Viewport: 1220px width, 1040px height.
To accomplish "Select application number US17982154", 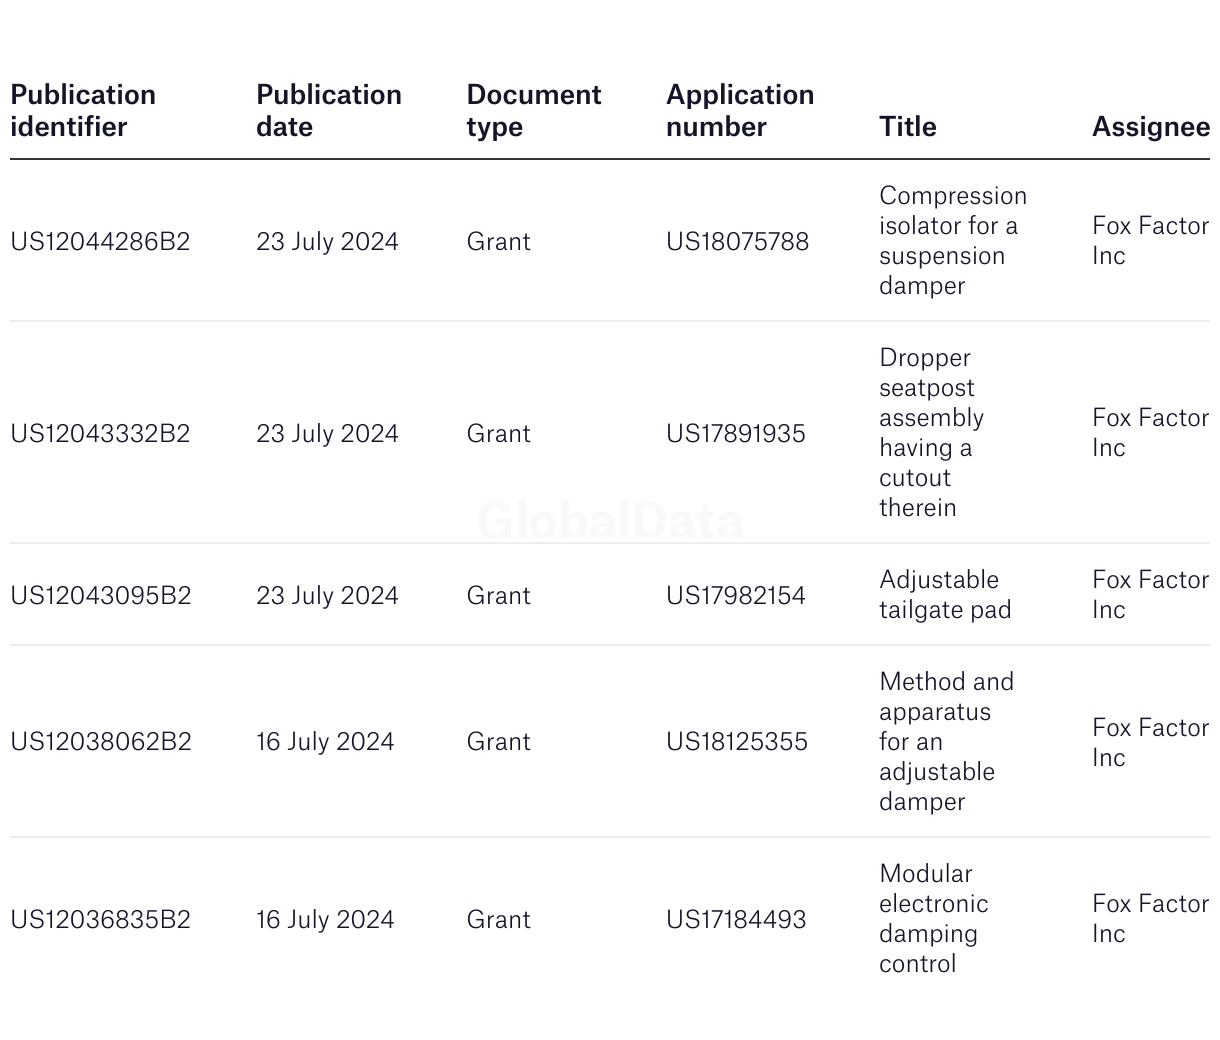I will point(736,596).
